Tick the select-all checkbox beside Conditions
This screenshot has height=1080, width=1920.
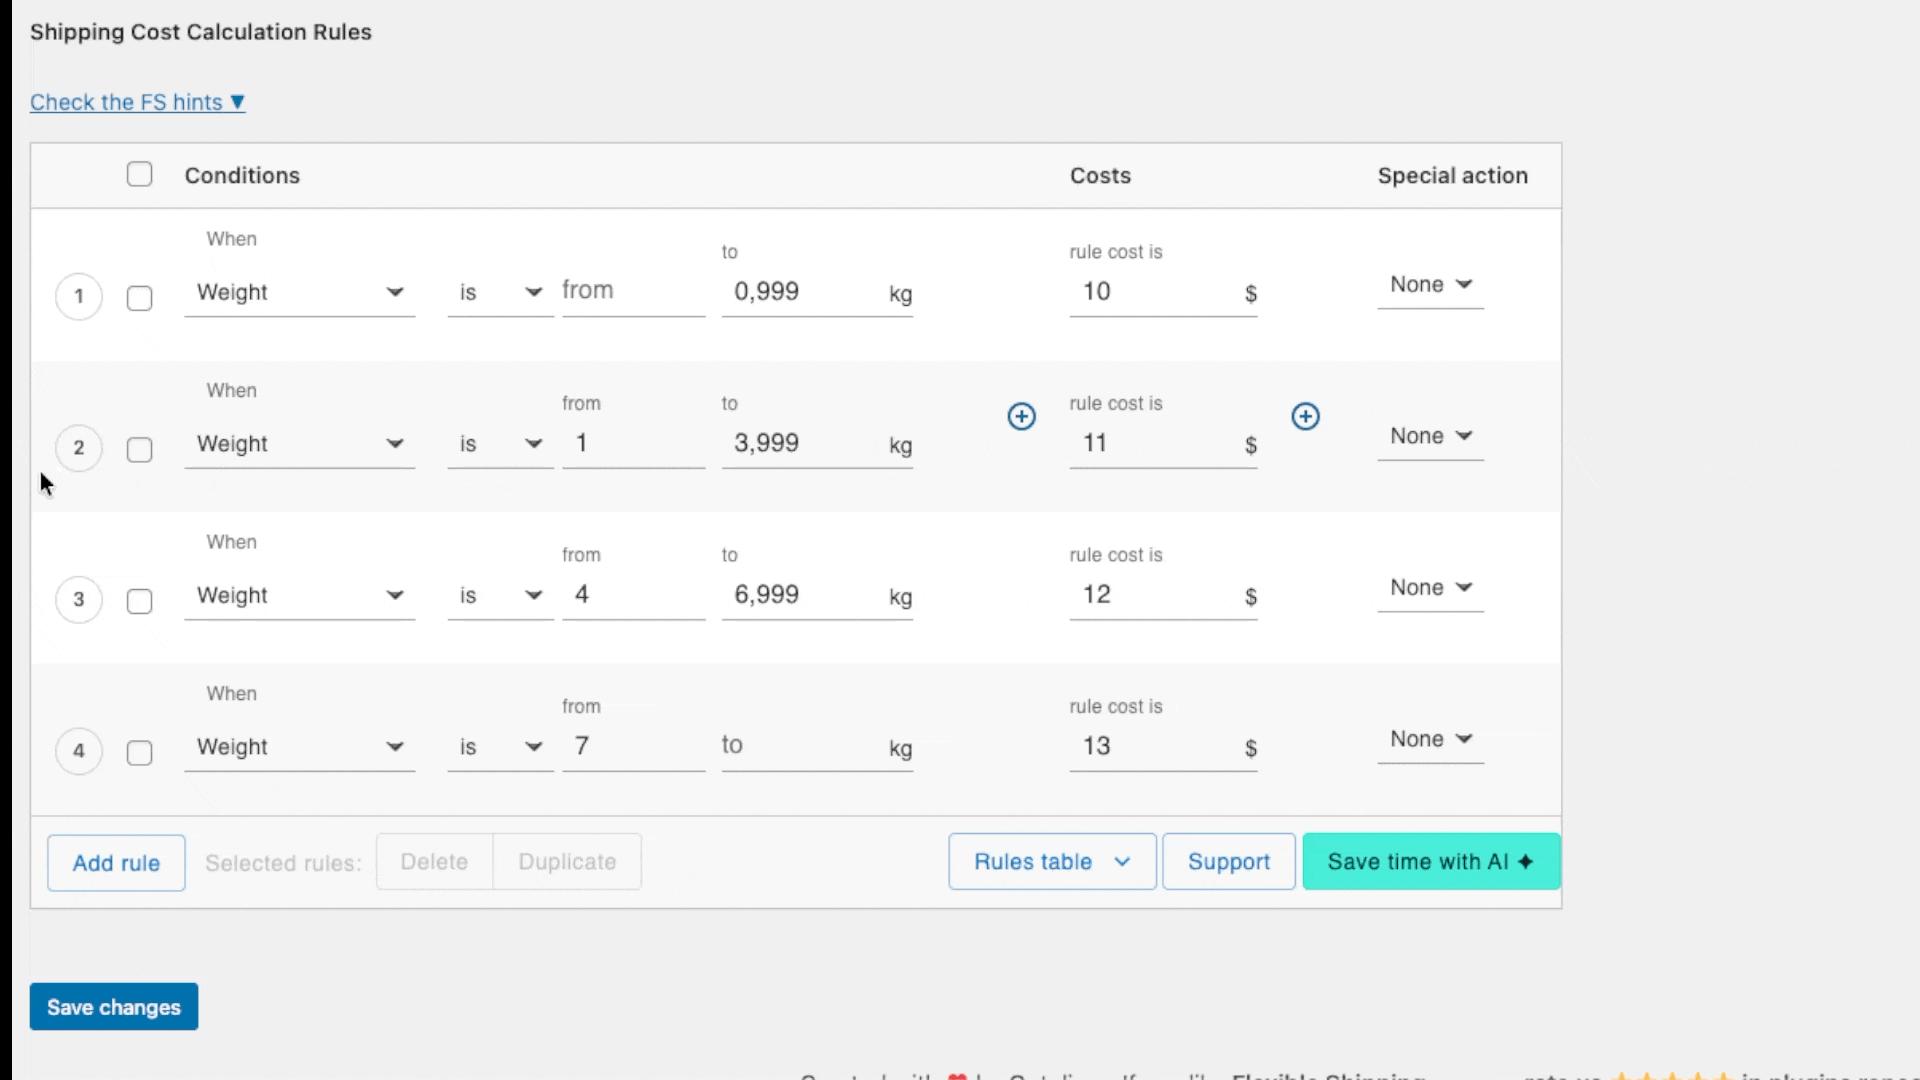(x=140, y=175)
